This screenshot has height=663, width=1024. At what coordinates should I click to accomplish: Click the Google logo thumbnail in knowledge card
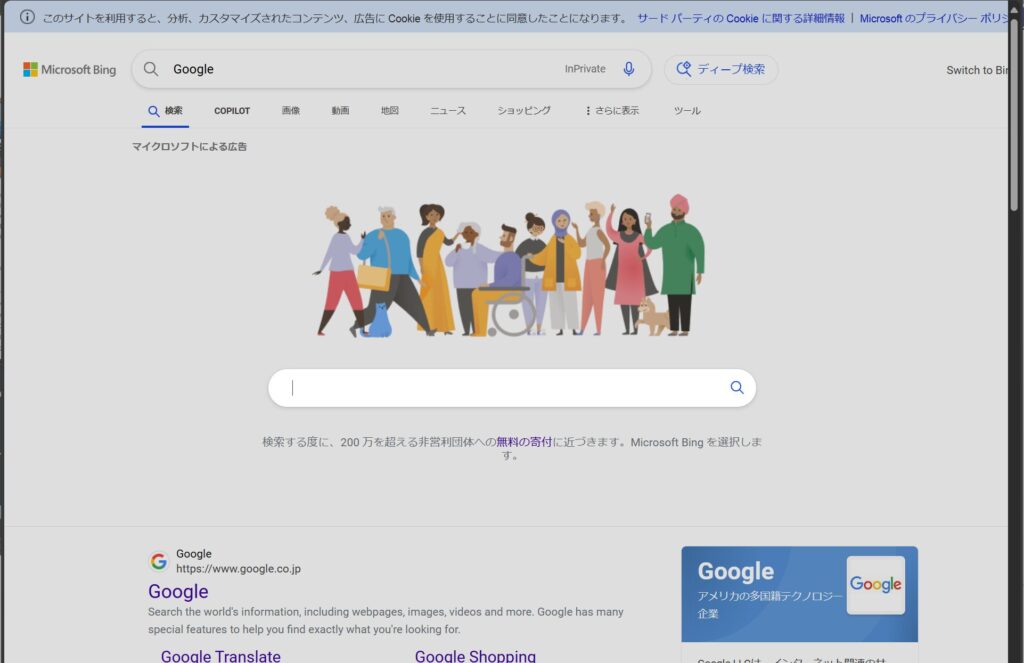pos(875,585)
